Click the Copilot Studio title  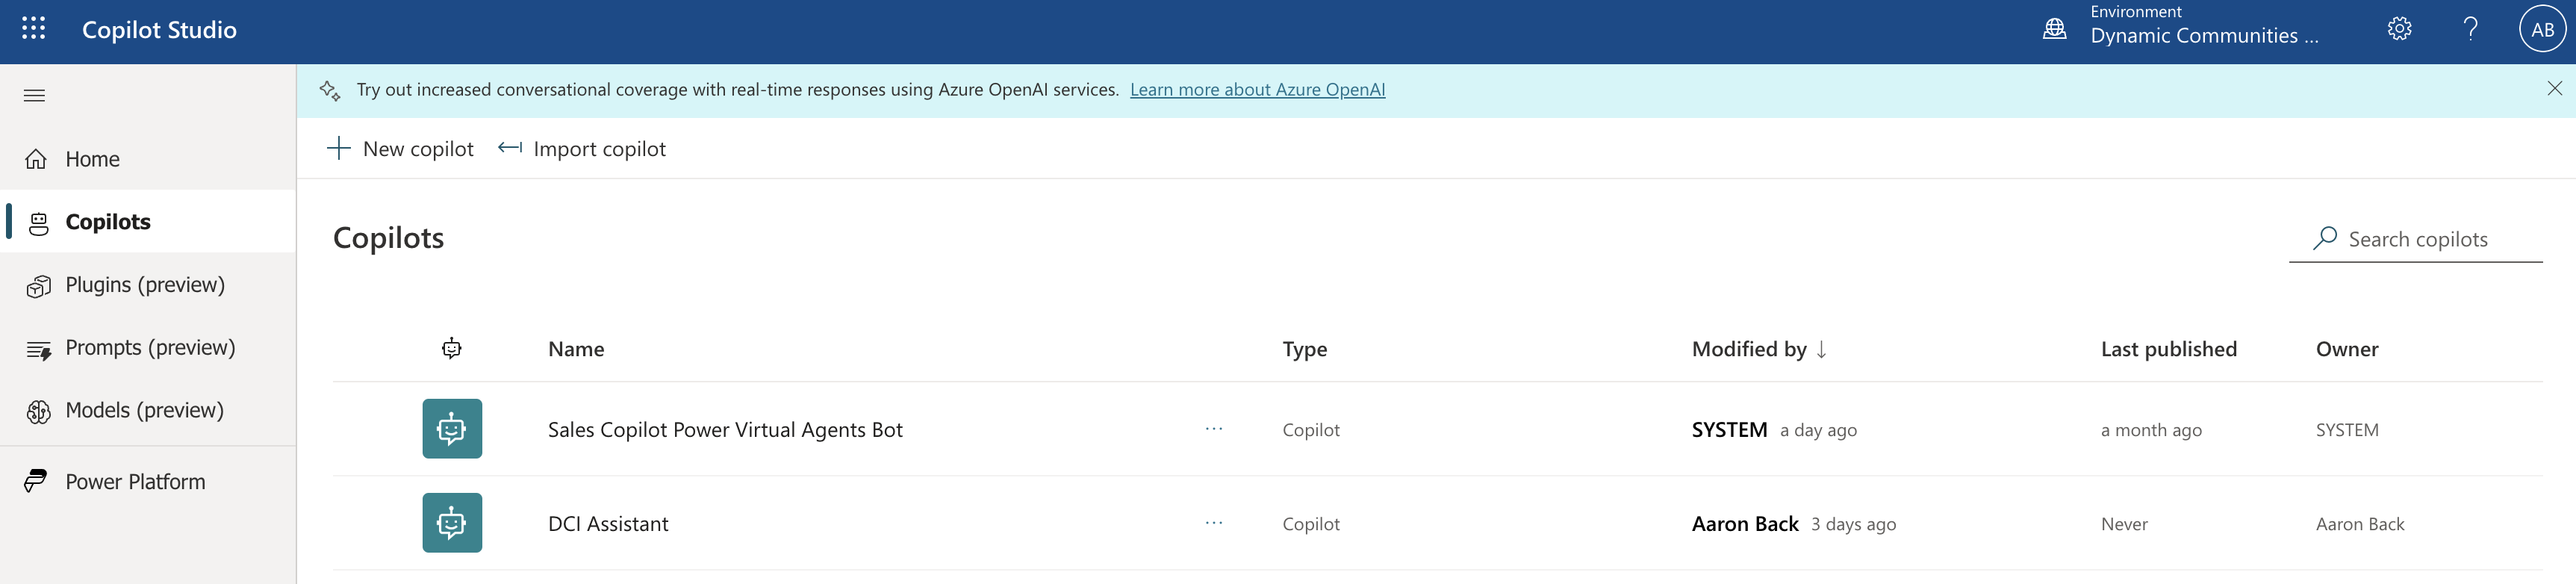(159, 30)
